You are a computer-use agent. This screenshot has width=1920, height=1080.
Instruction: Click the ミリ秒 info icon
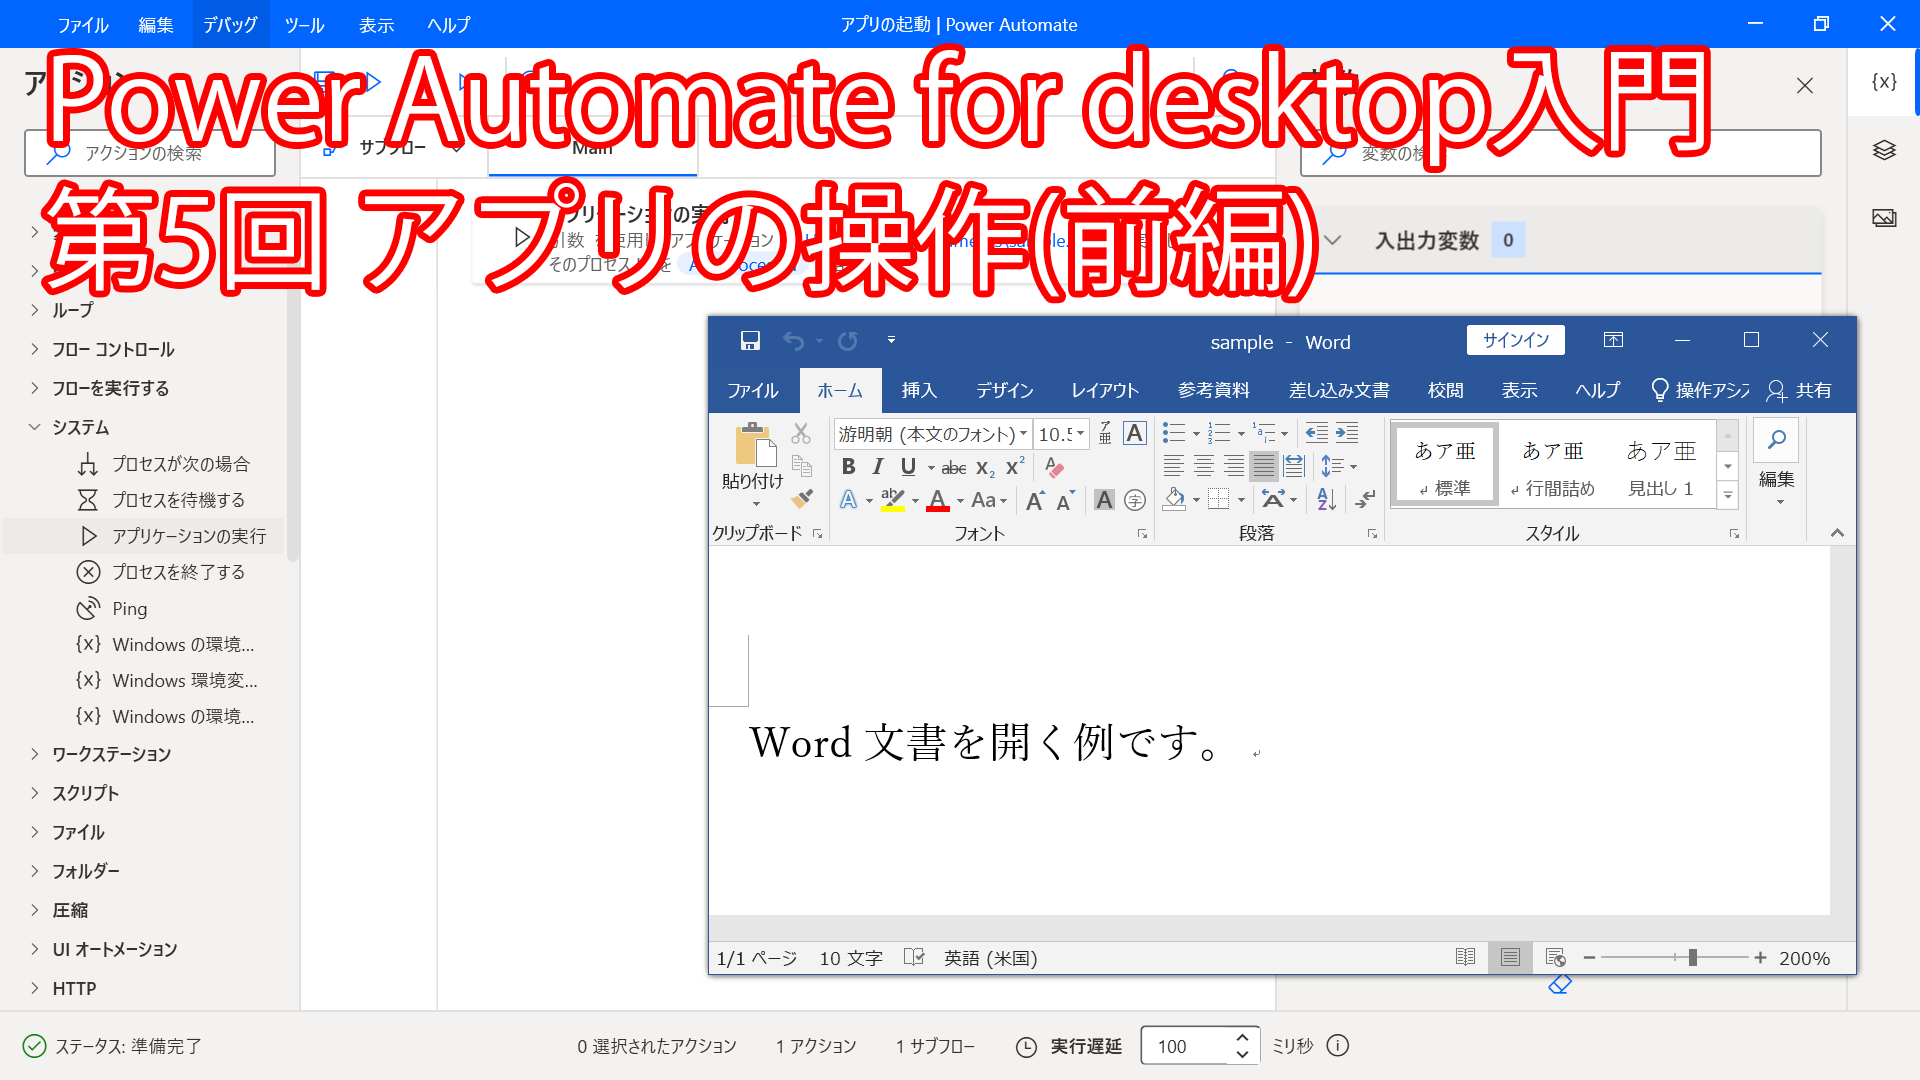[1337, 1046]
